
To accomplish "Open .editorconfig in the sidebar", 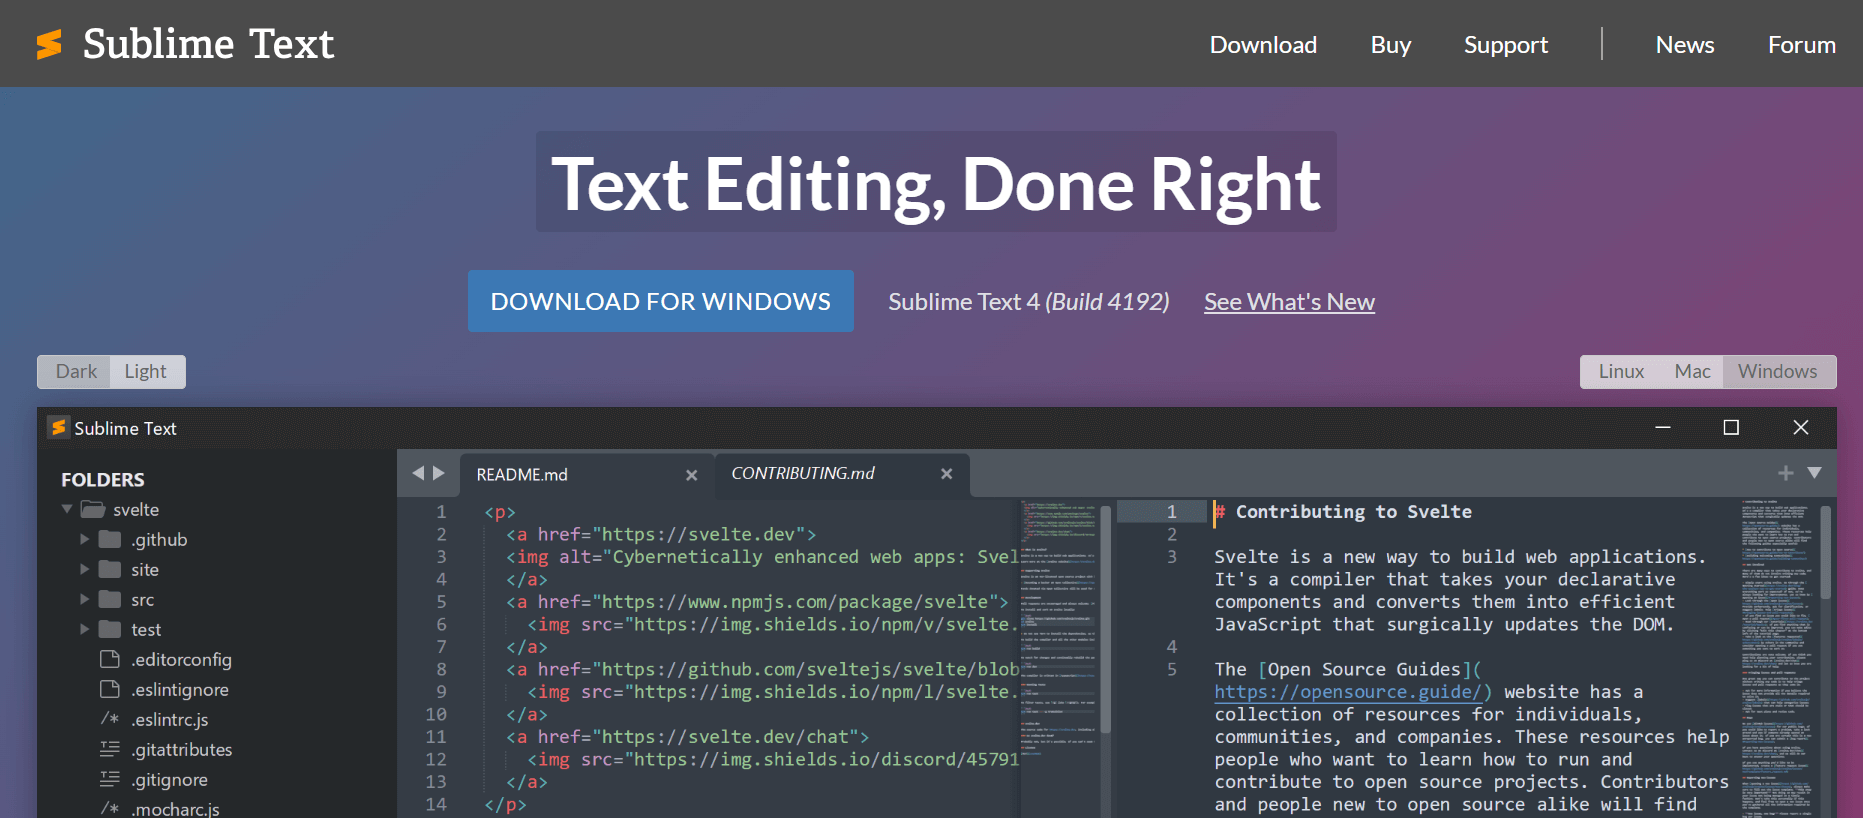I will [181, 659].
